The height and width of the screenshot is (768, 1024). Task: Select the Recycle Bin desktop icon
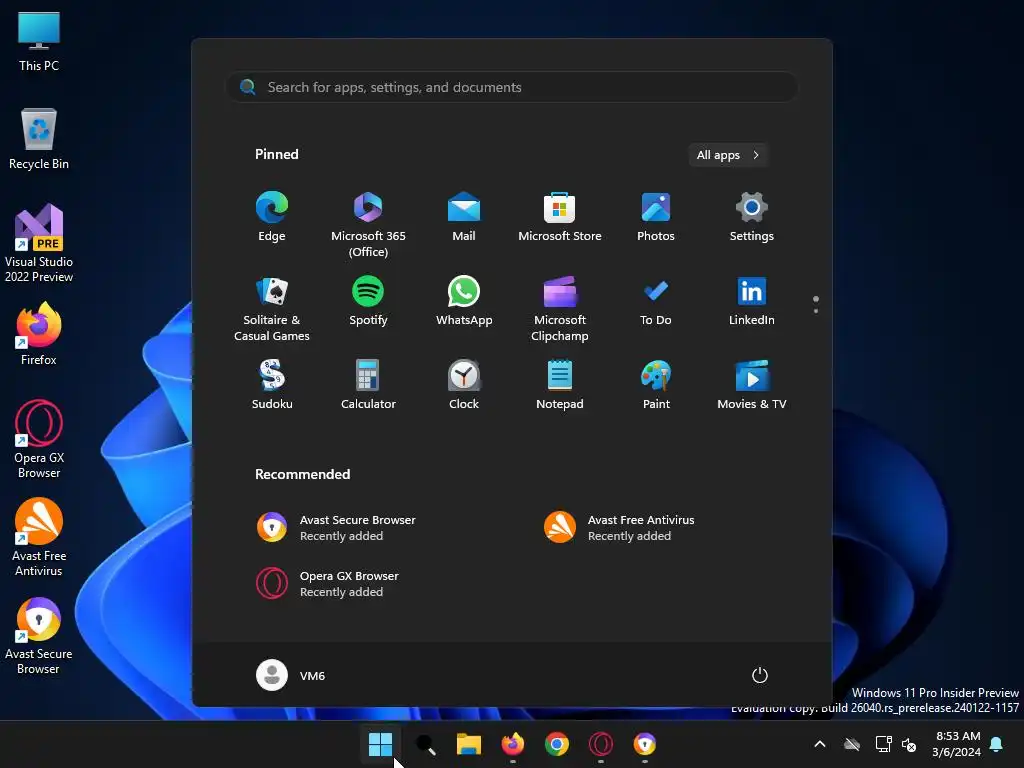(x=39, y=140)
